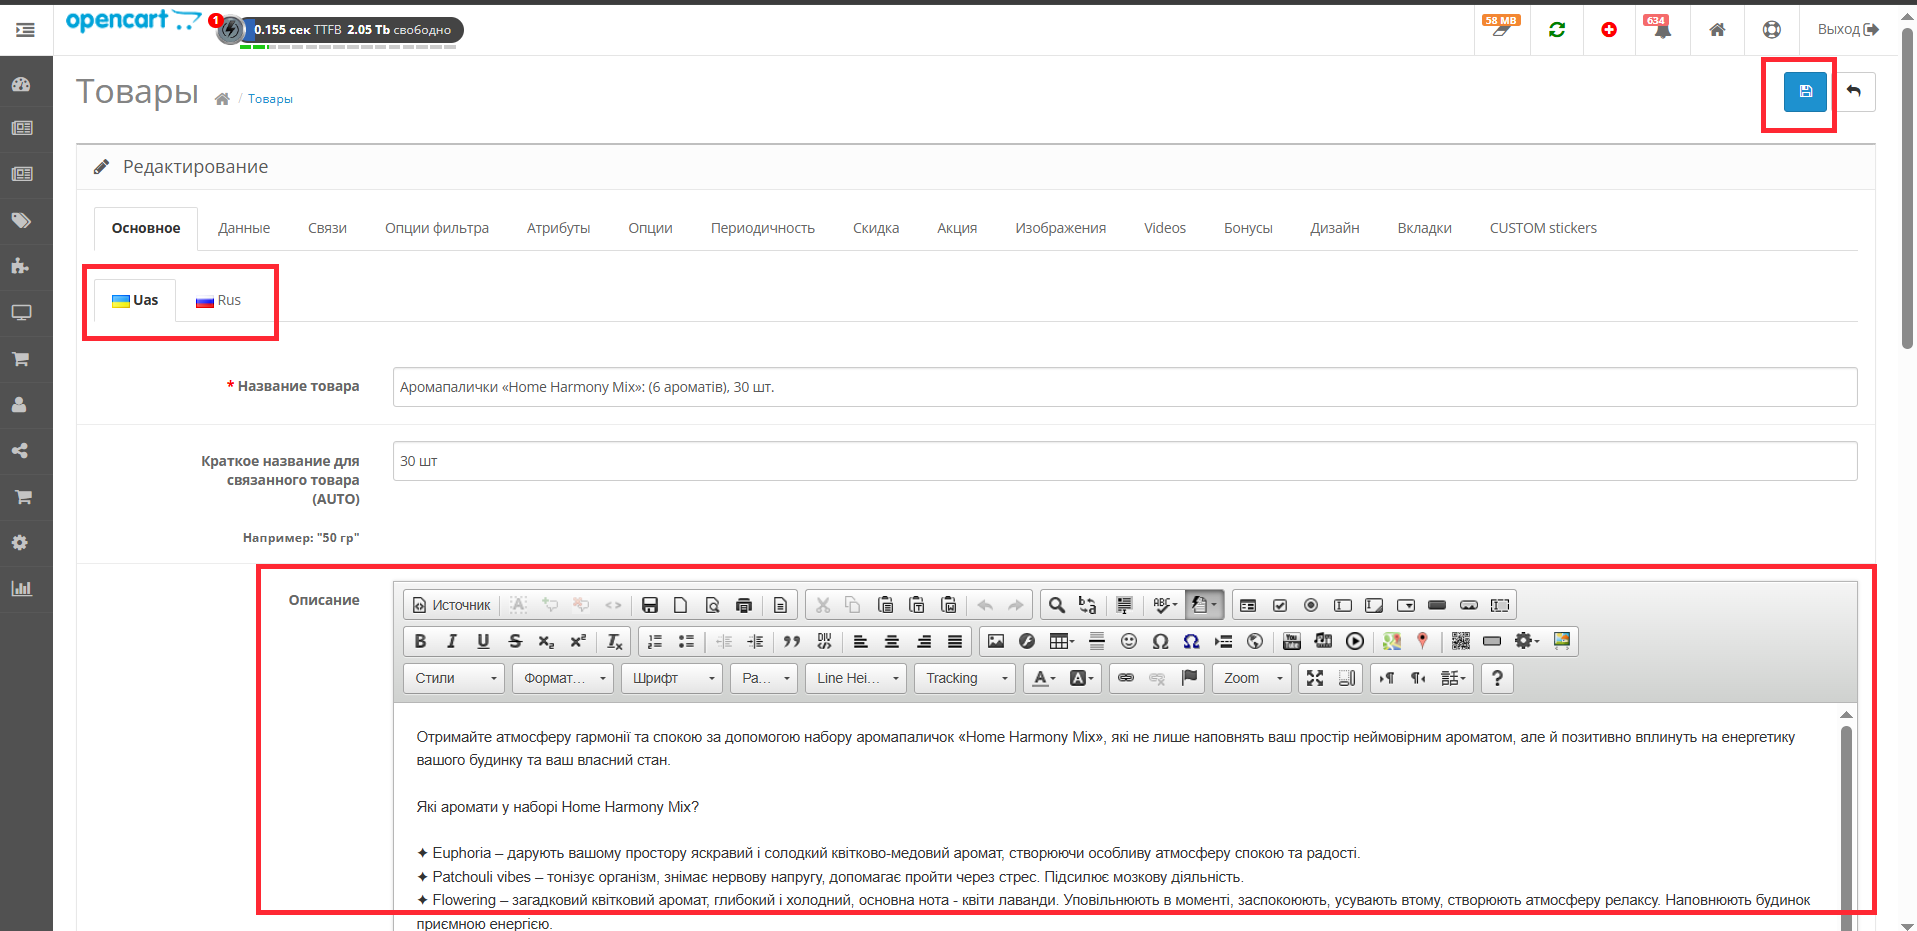Maximize the editor with the fullscreen icon
The width and height of the screenshot is (1917, 931).
click(x=1315, y=678)
